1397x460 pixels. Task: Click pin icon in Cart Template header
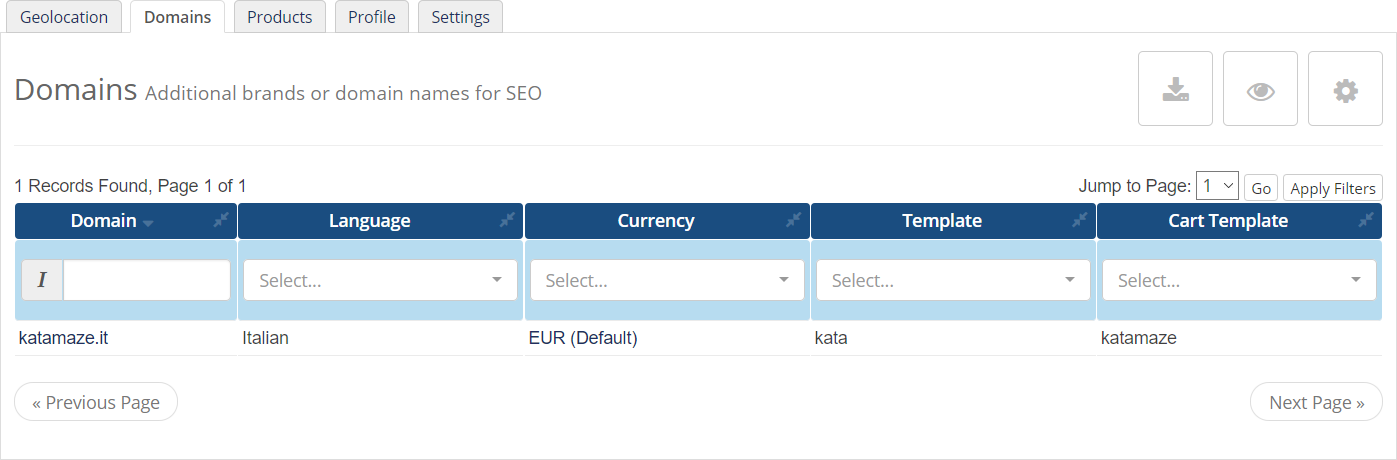point(1365,220)
